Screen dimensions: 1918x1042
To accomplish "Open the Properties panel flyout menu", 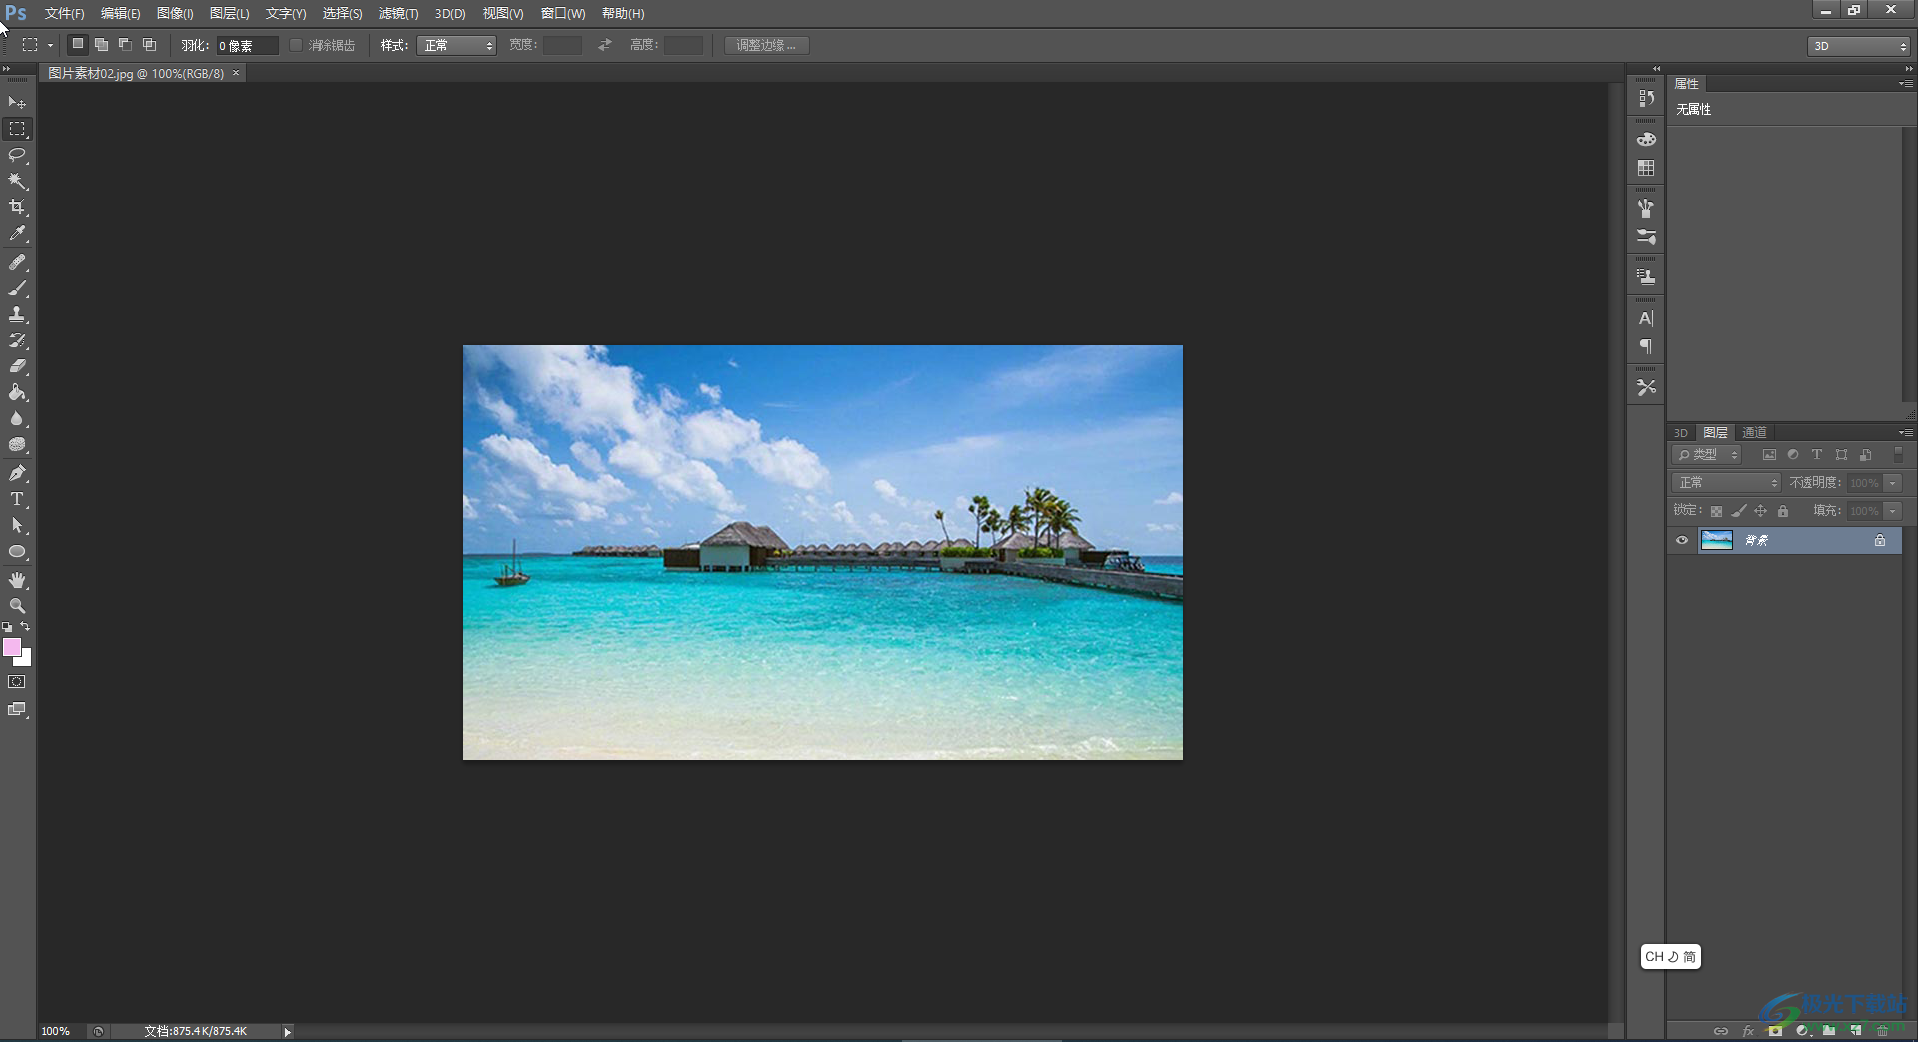I will click(x=1906, y=84).
